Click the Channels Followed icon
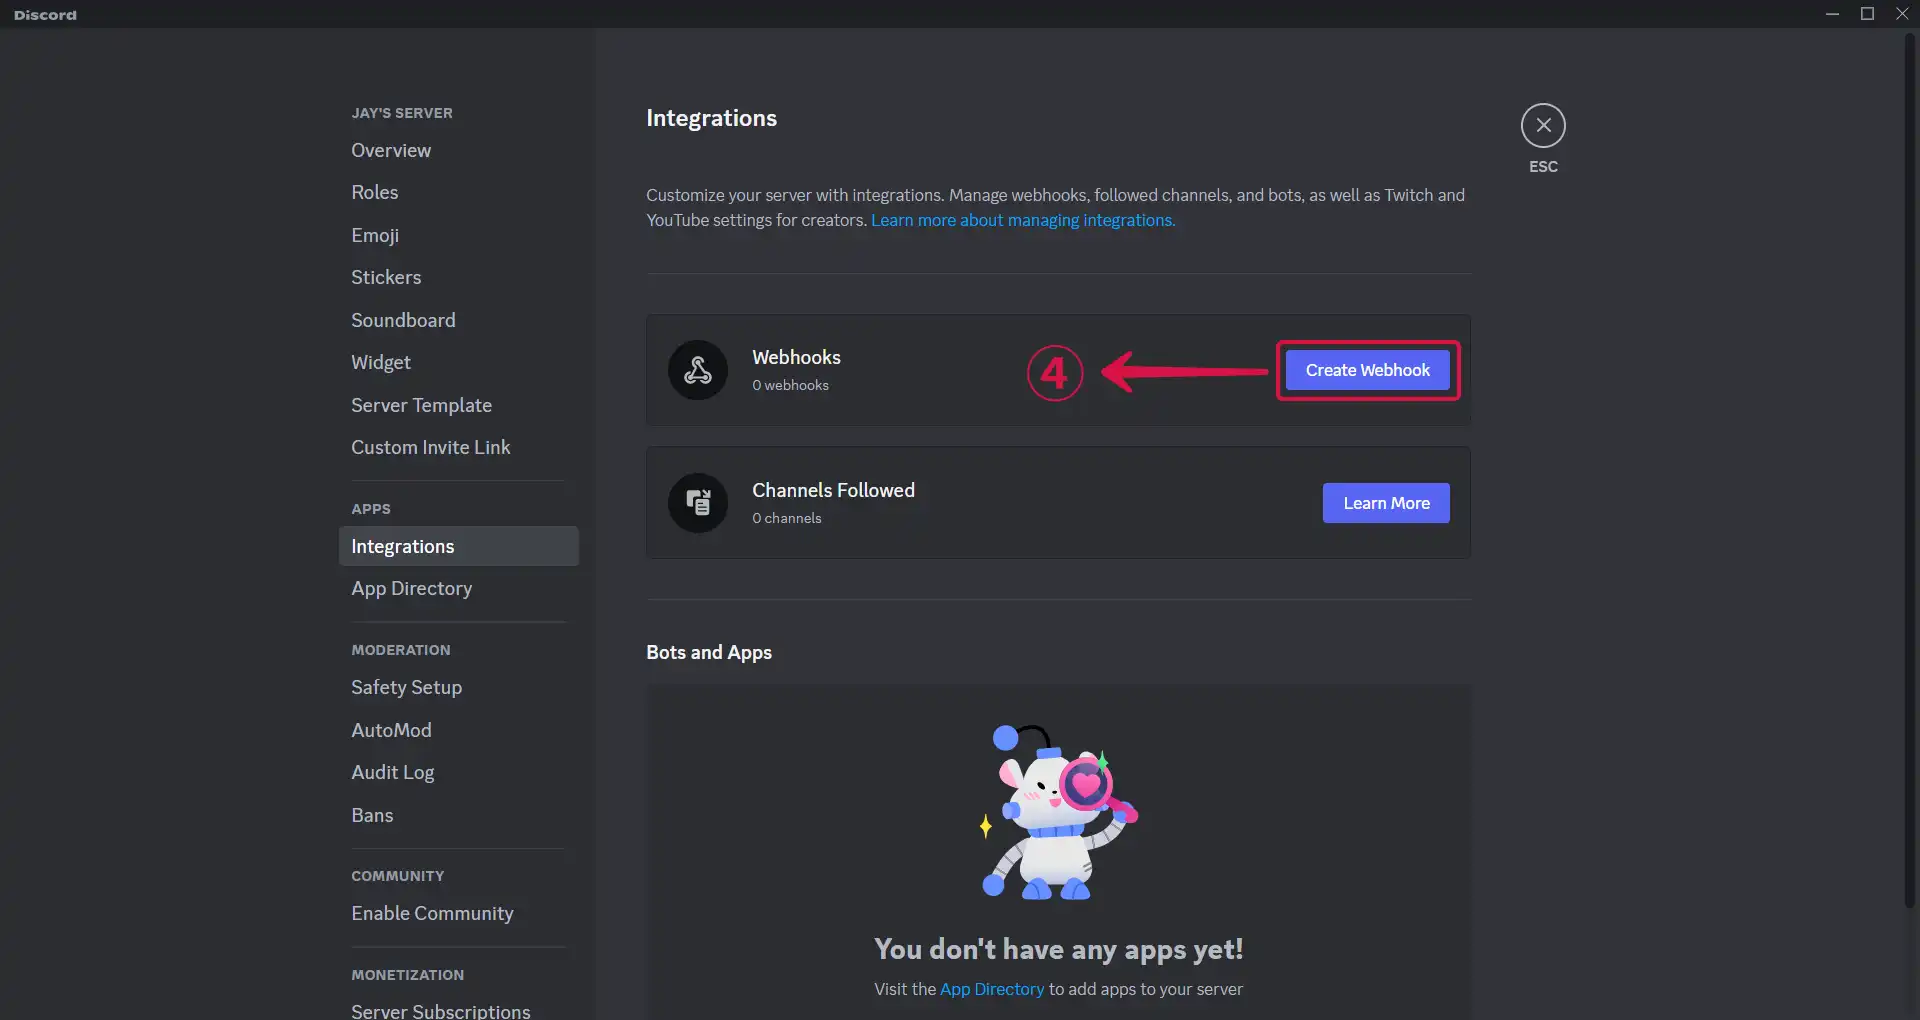This screenshot has width=1920, height=1020. (x=698, y=503)
